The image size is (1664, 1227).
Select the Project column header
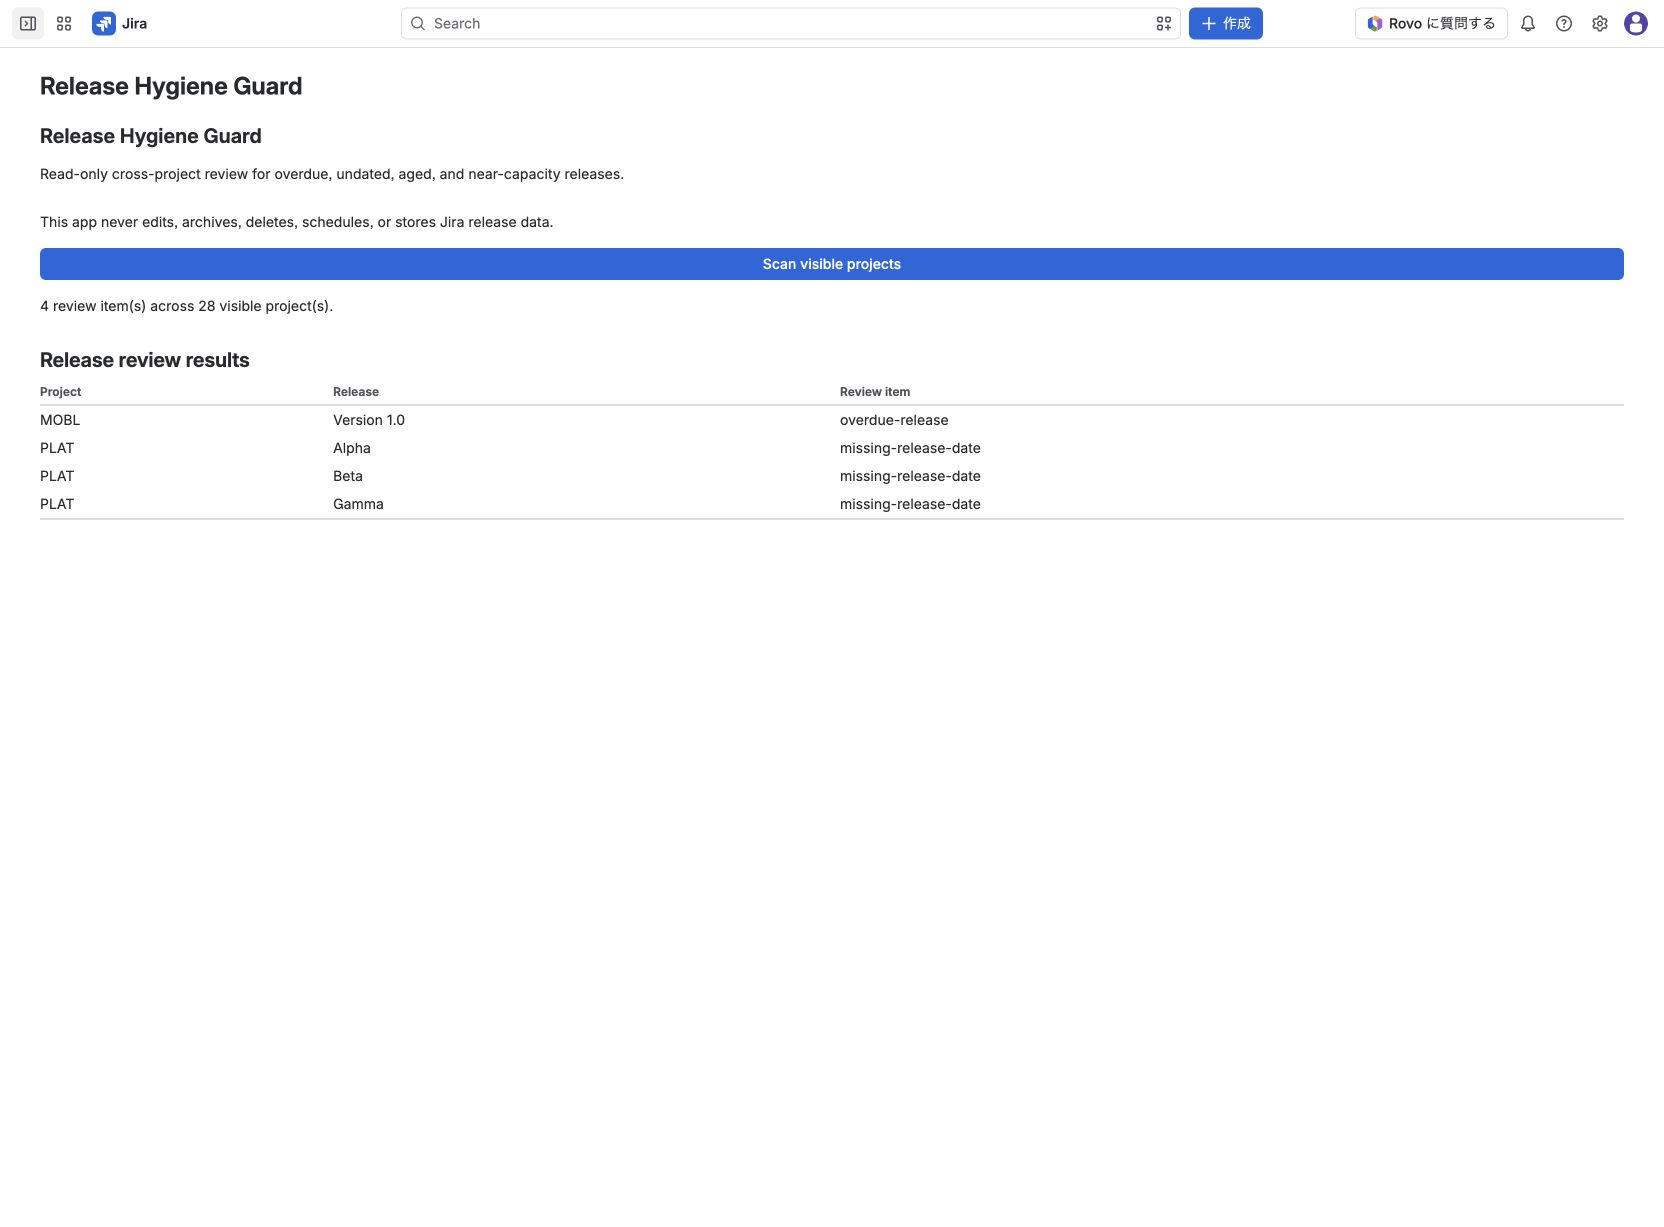[60, 392]
